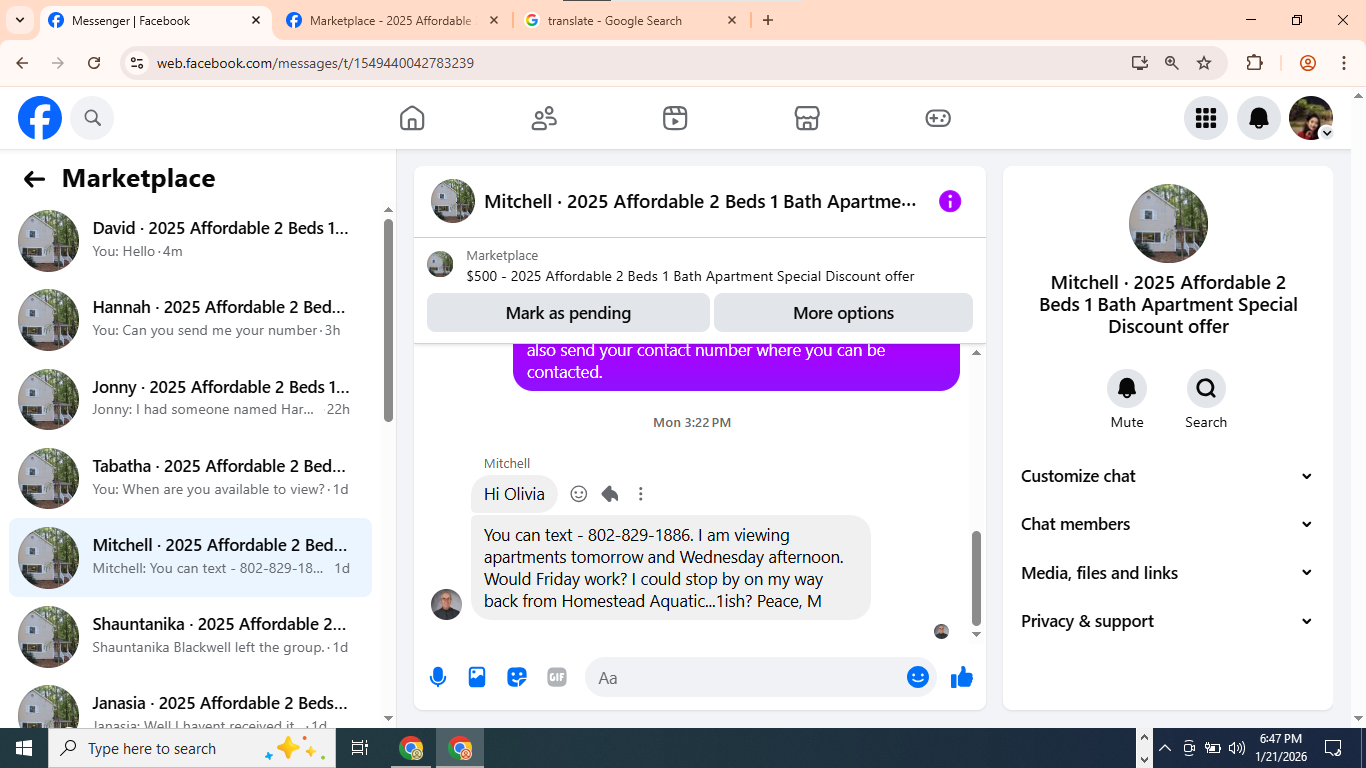1366x768 pixels.
Task: Click the conversation list scrollbar
Action: tap(389, 320)
